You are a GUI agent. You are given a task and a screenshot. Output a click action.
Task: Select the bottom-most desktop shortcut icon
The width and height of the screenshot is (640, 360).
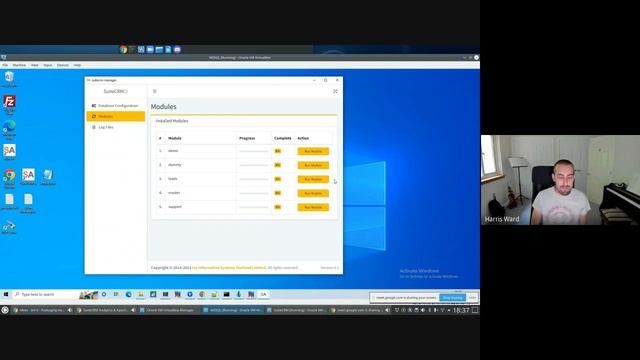(x=9, y=228)
